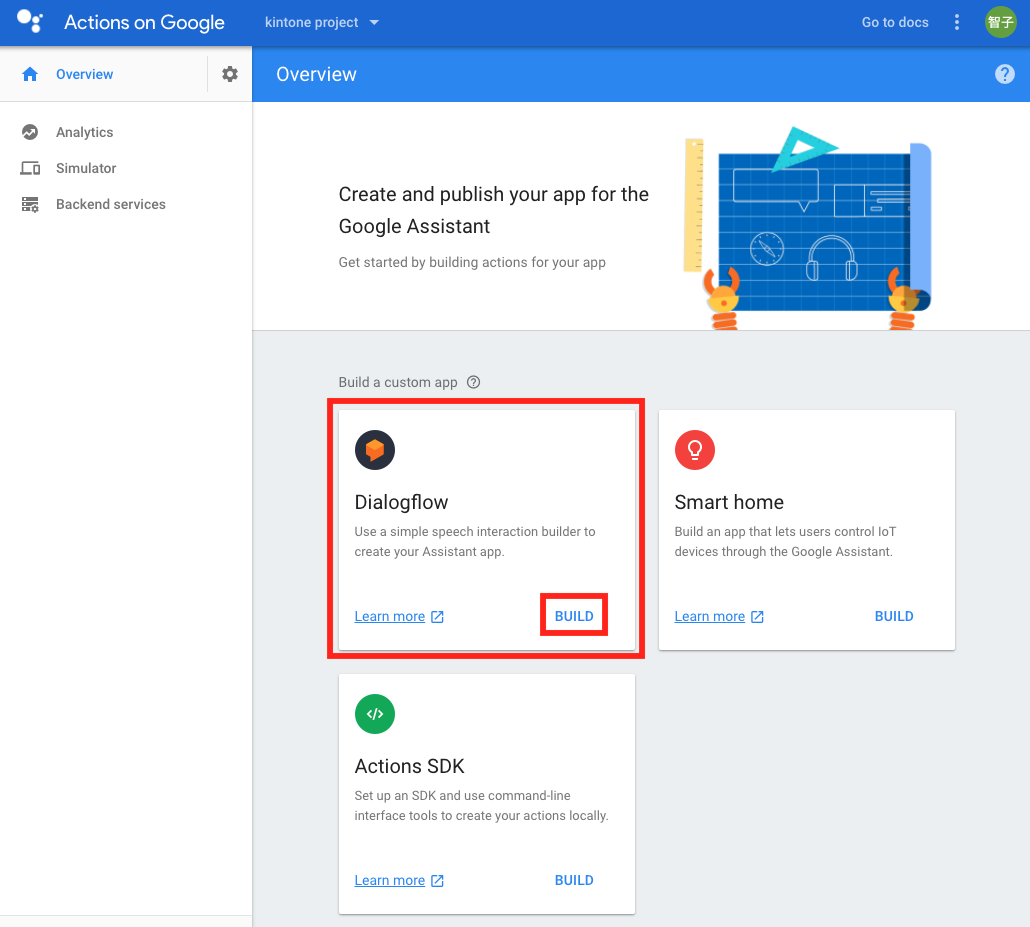Open the Go to docs link
Image resolution: width=1030 pixels, height=927 pixels.
tap(895, 22)
